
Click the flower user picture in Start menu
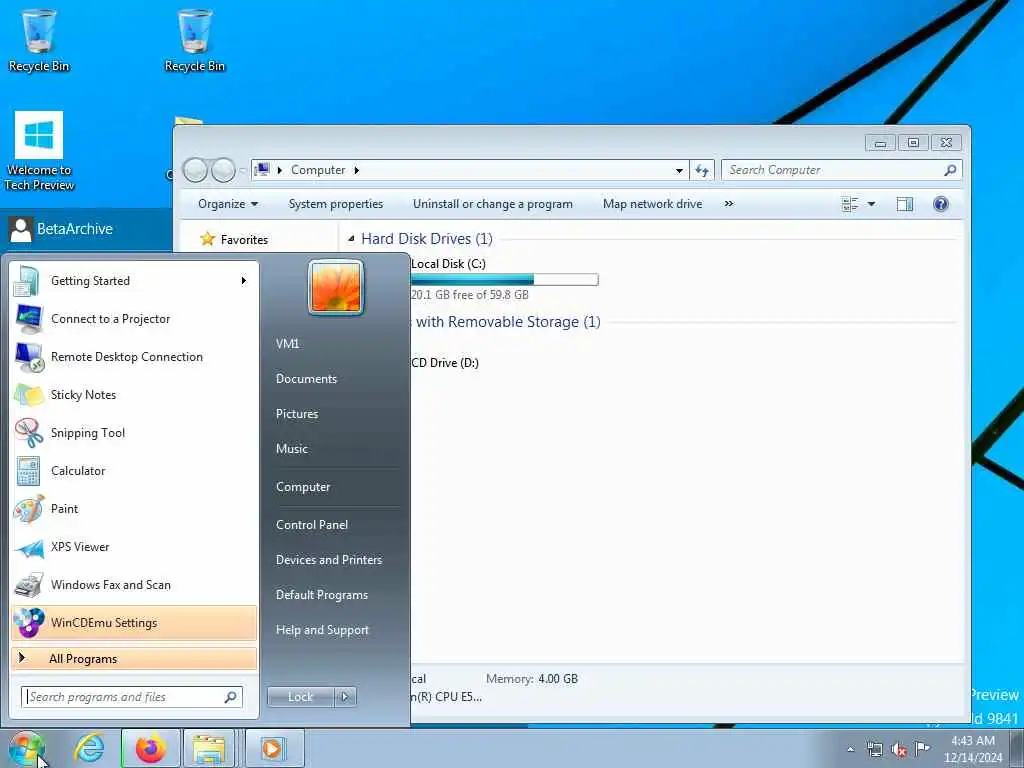pyautogui.click(x=336, y=287)
